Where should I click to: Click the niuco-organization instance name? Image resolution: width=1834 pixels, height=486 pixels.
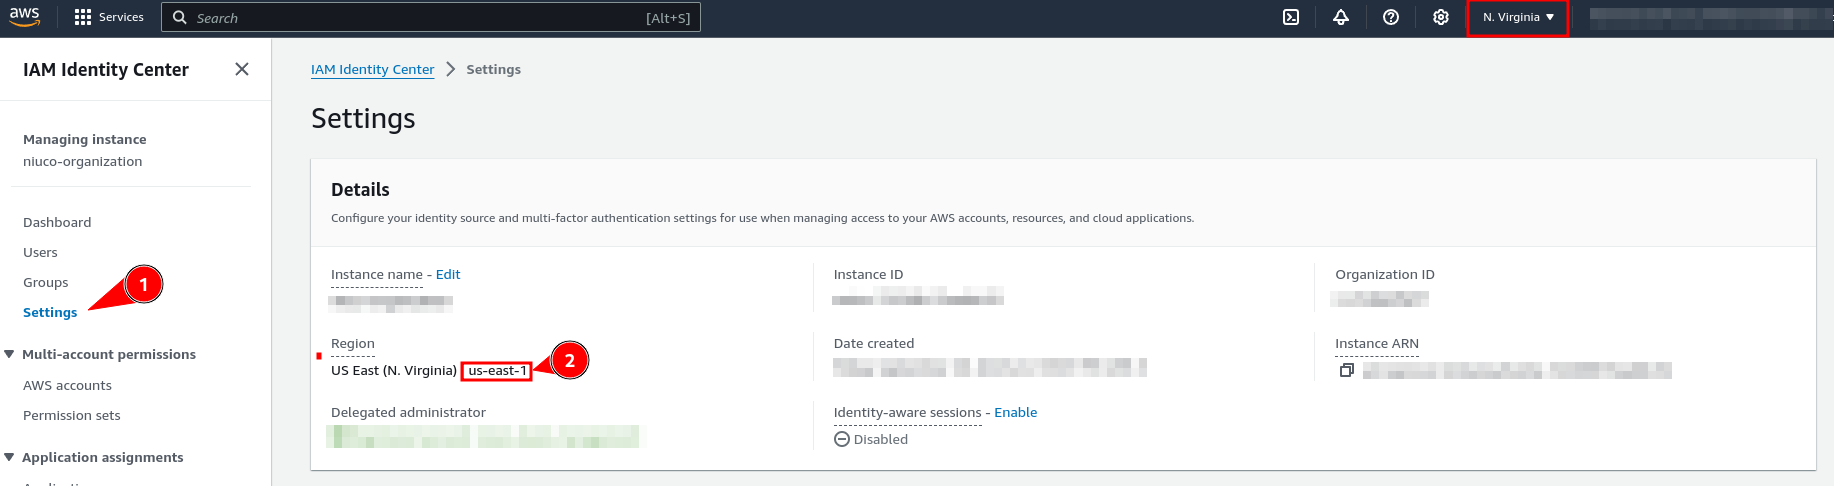(x=83, y=161)
